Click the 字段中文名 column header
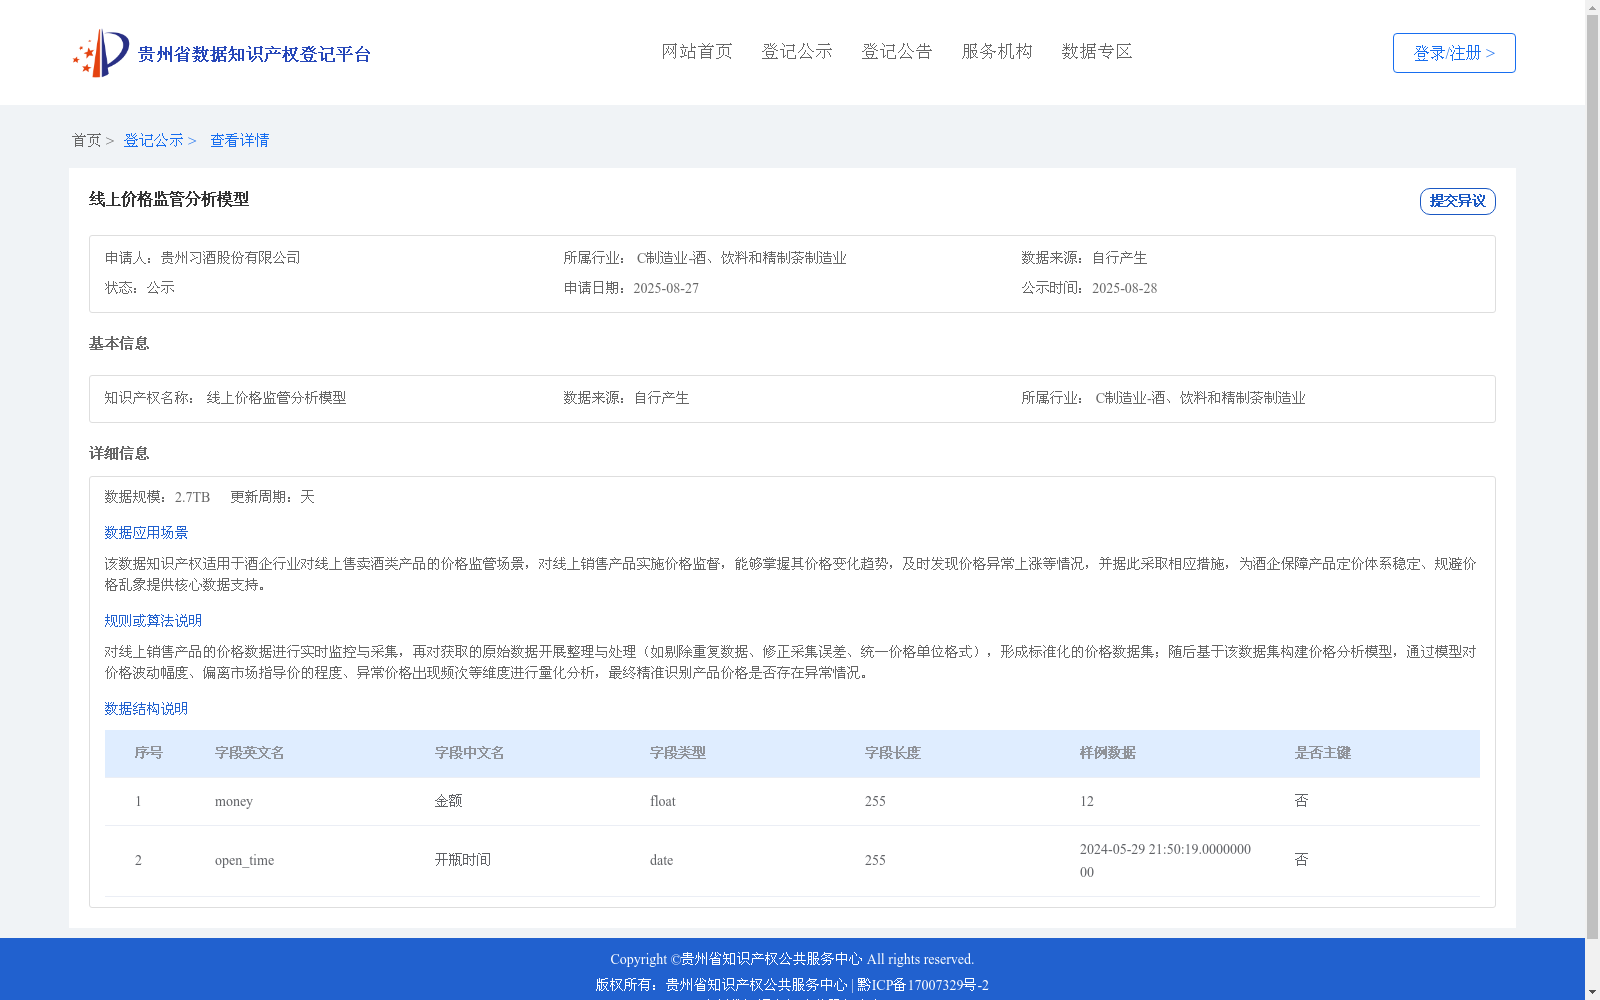This screenshot has width=1600, height=1000. [x=470, y=753]
